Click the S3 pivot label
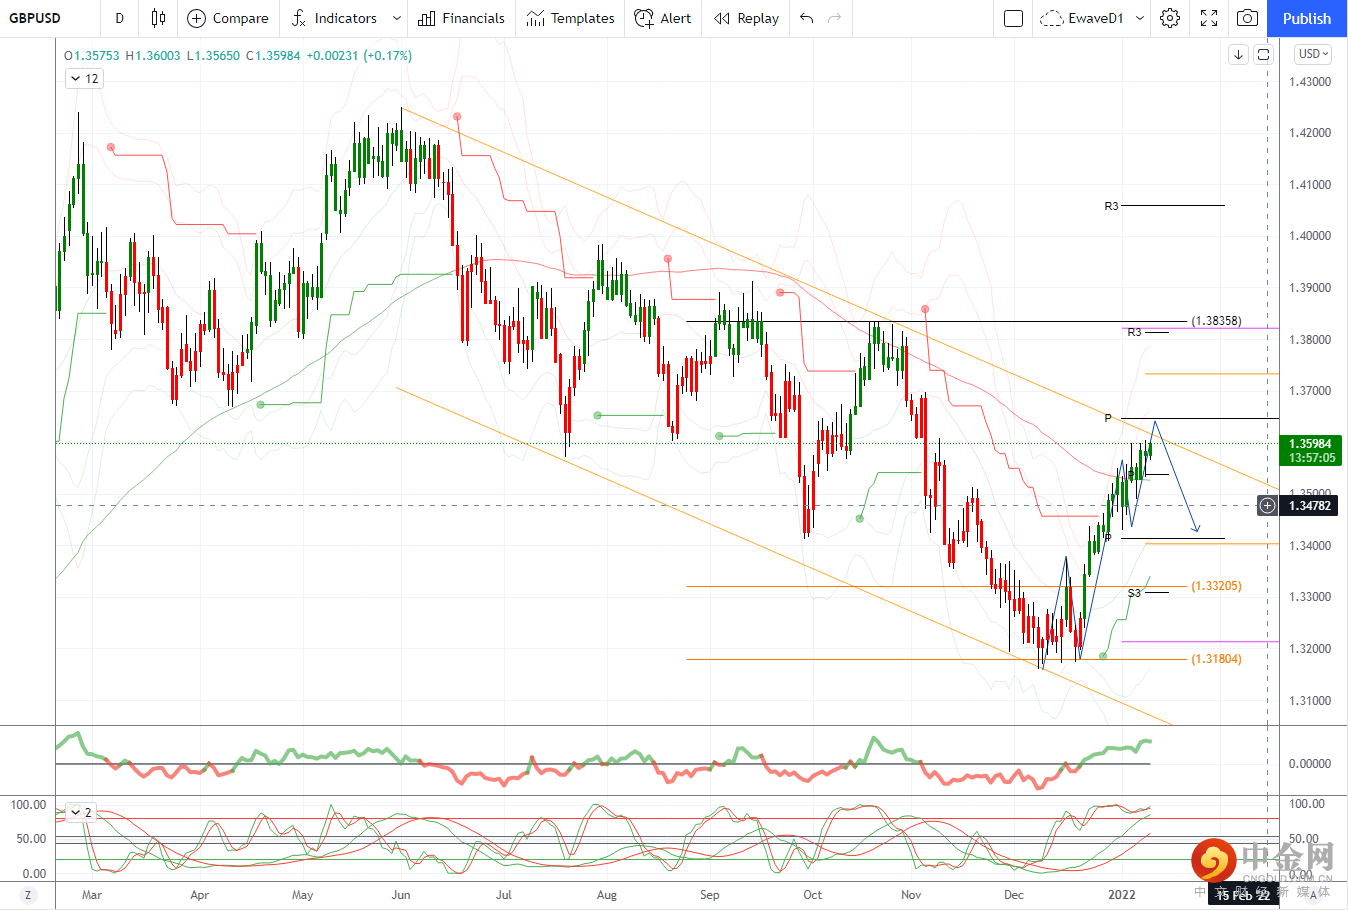1348x910 pixels. click(1134, 593)
